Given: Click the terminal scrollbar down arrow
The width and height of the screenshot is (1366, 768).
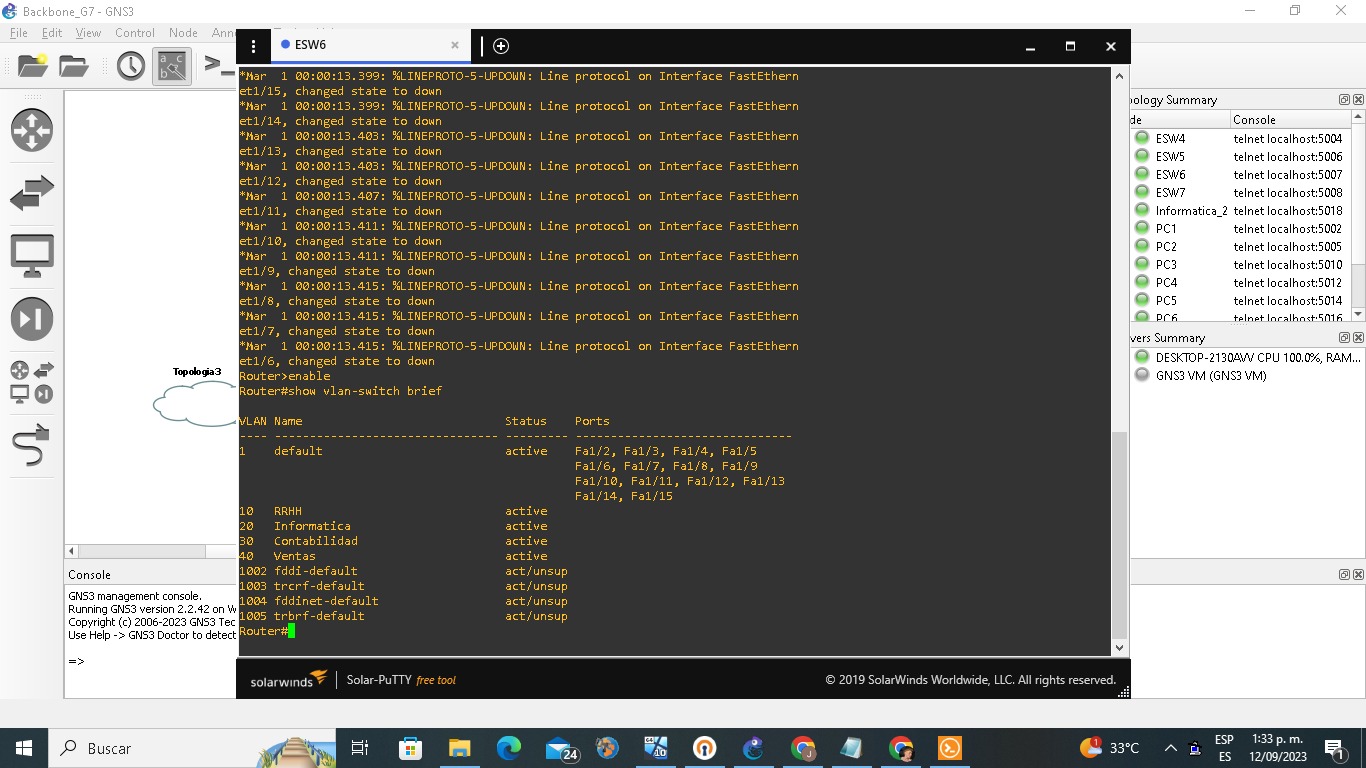Looking at the screenshot, I should pyautogui.click(x=1119, y=647).
